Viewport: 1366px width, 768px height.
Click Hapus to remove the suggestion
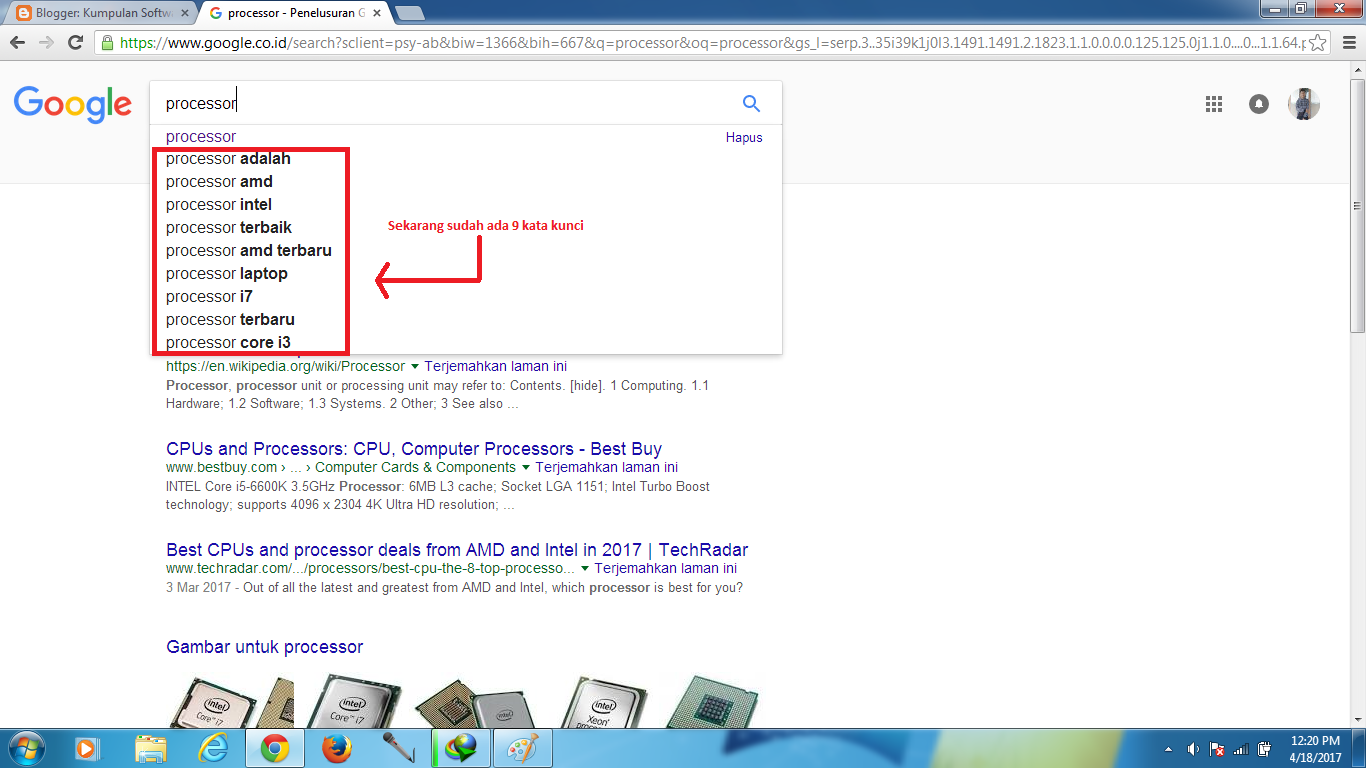pos(744,138)
